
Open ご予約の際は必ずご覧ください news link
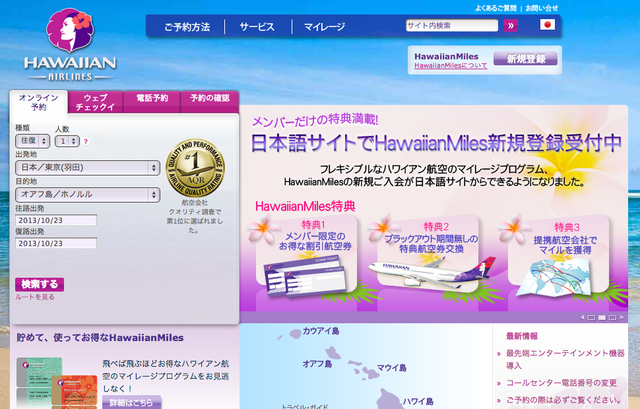[563, 400]
